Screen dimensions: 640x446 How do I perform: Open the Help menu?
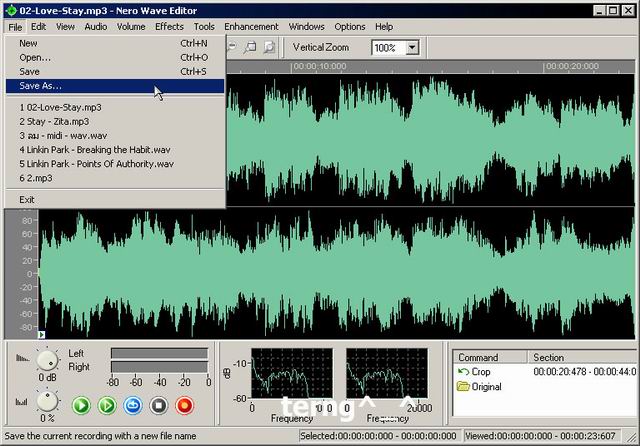(x=384, y=27)
